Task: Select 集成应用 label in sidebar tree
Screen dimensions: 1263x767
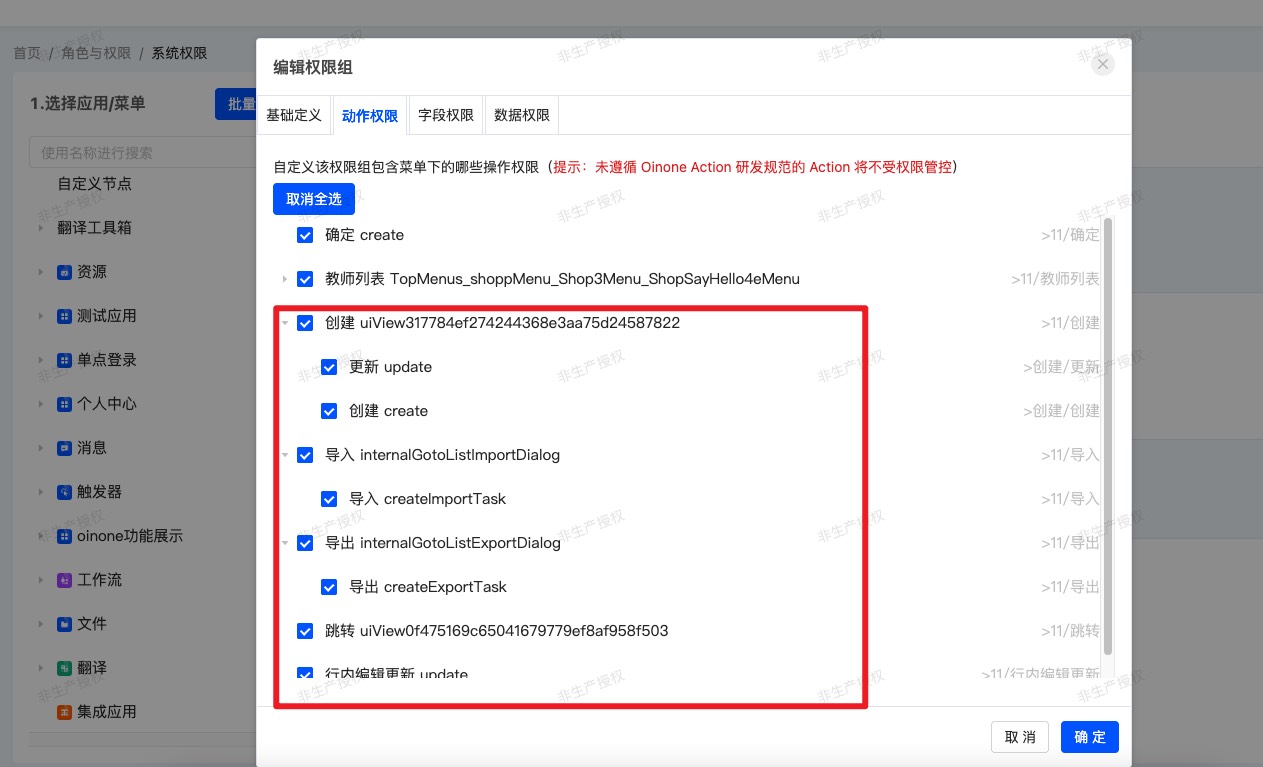Action: tap(106, 712)
